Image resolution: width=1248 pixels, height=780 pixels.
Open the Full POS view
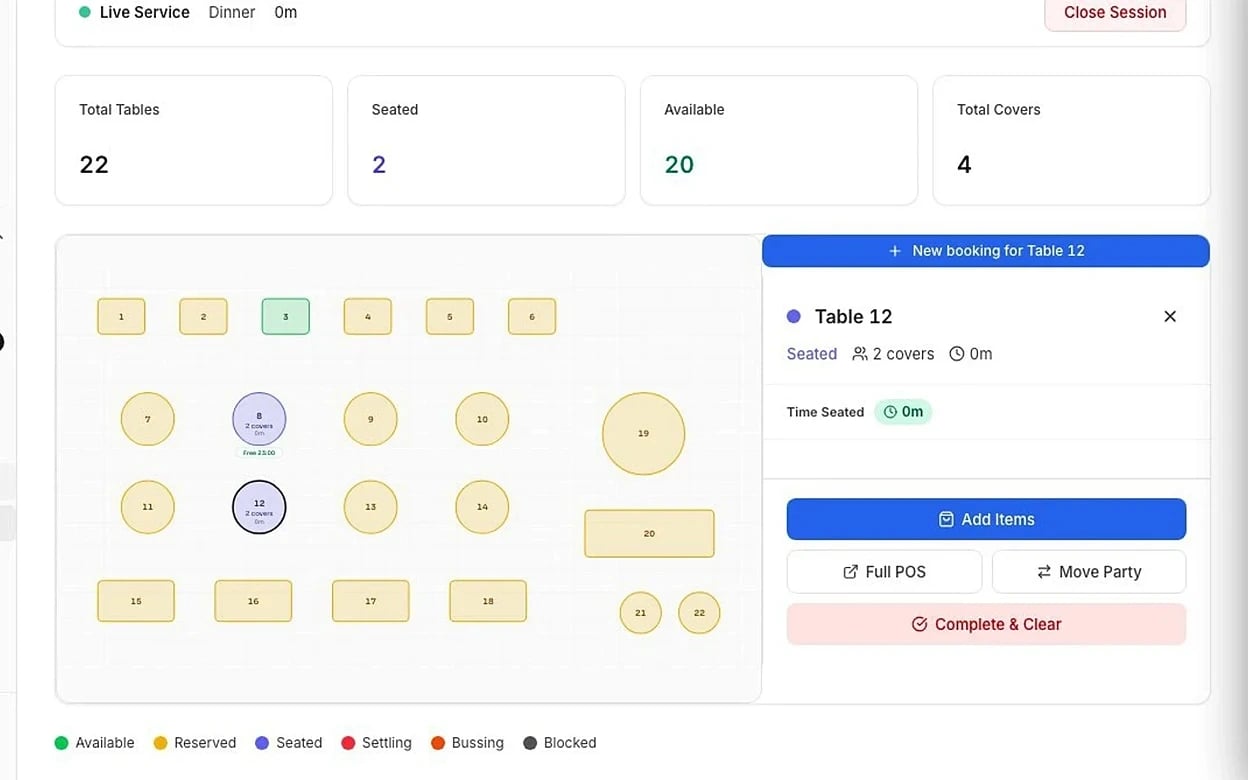click(884, 572)
